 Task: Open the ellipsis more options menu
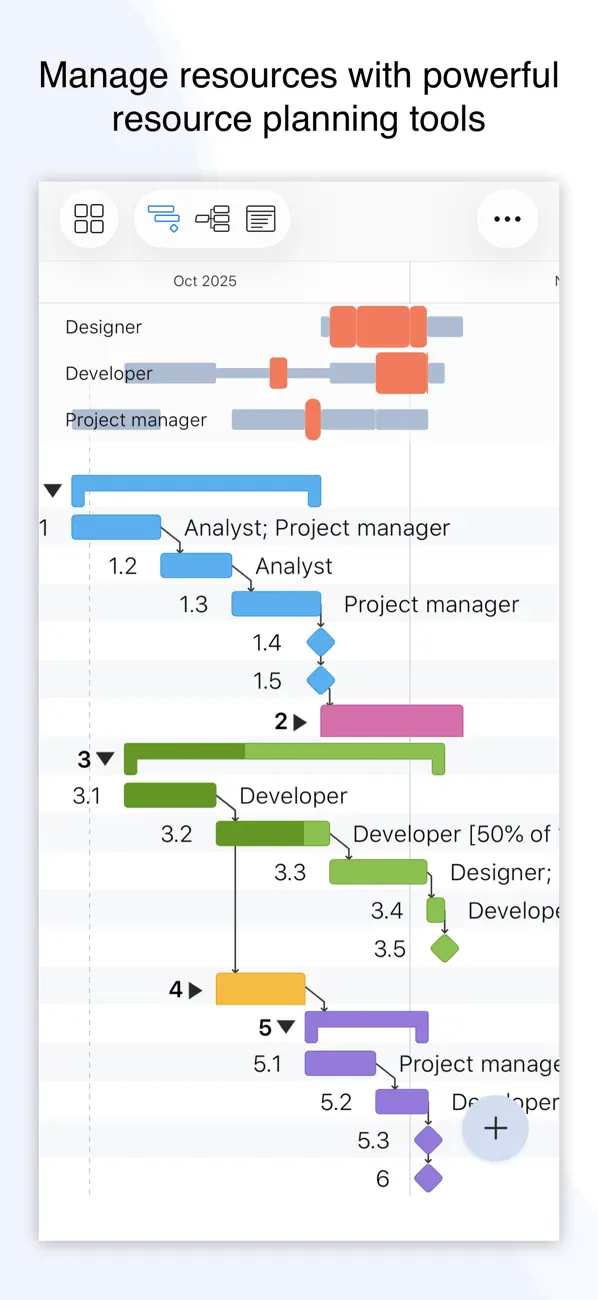pyautogui.click(x=507, y=218)
